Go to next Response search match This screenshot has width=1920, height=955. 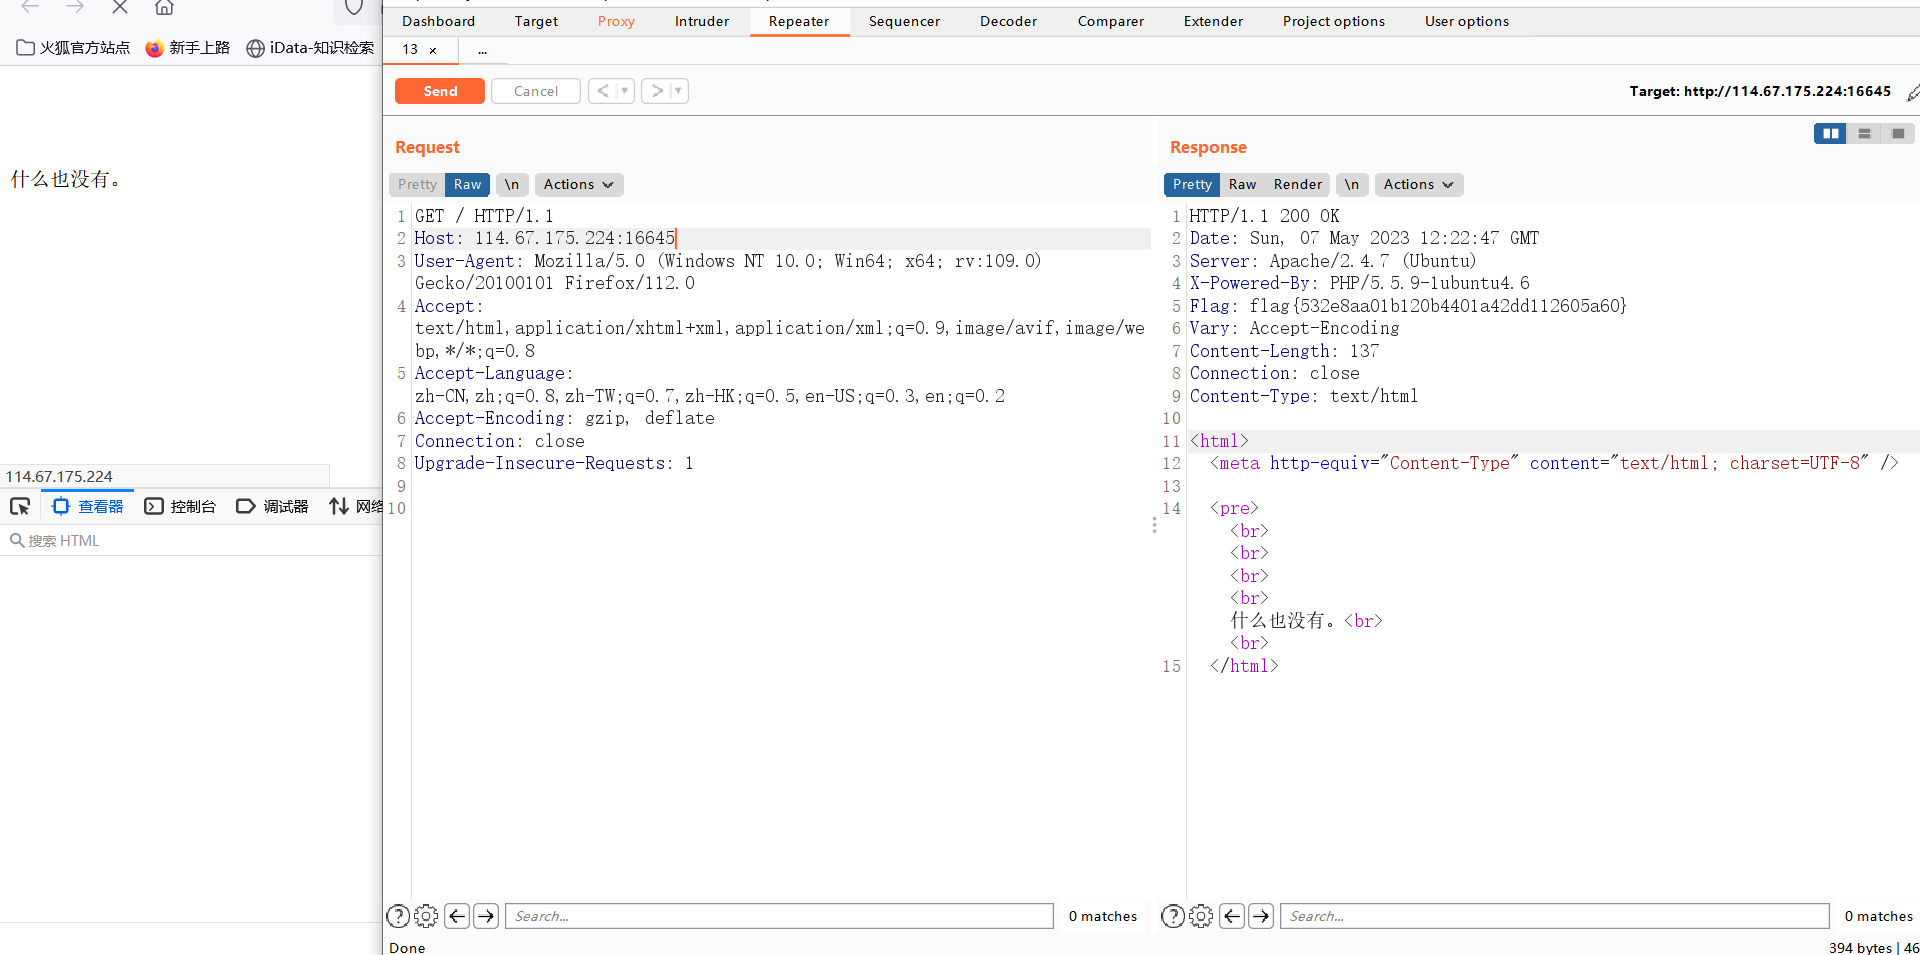point(1261,916)
